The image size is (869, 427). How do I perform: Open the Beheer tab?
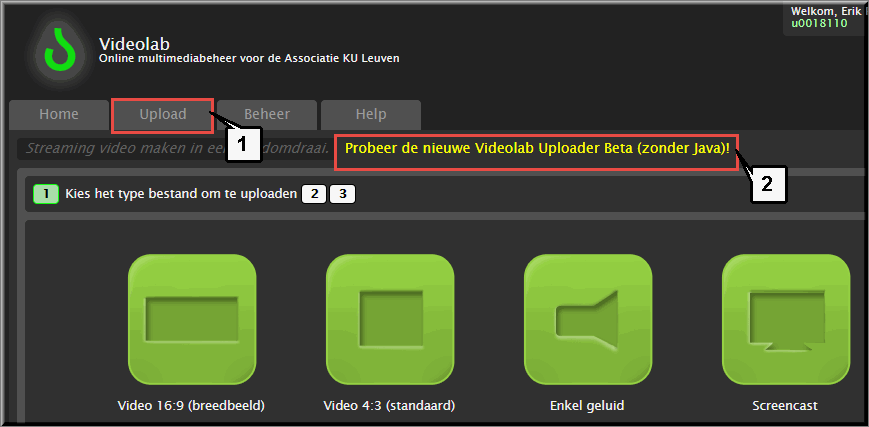coord(267,115)
